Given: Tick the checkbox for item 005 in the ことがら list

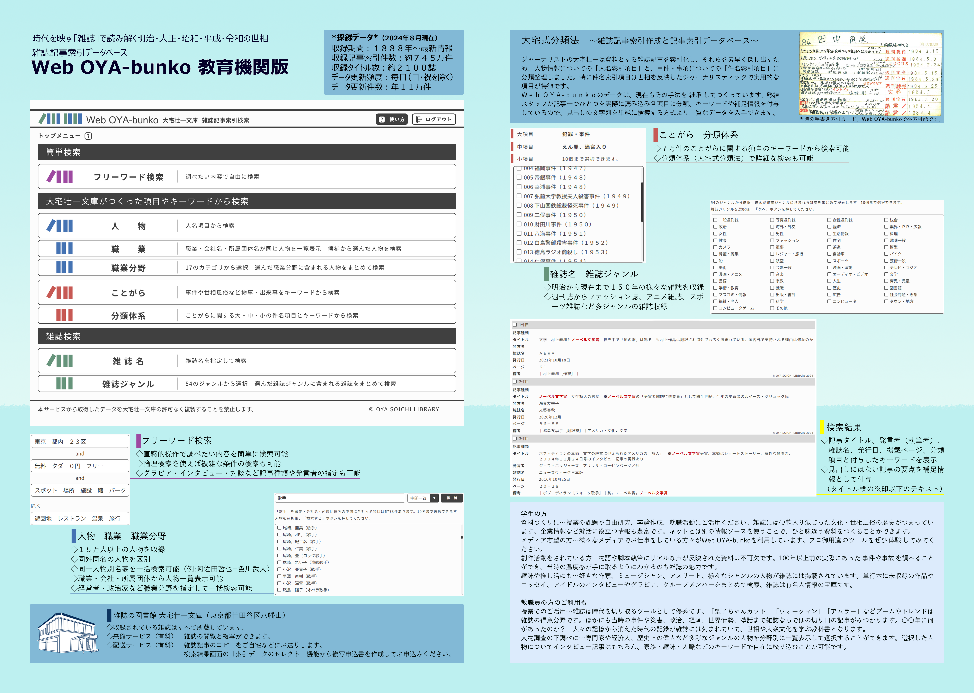Looking at the screenshot, I should coord(519,177).
